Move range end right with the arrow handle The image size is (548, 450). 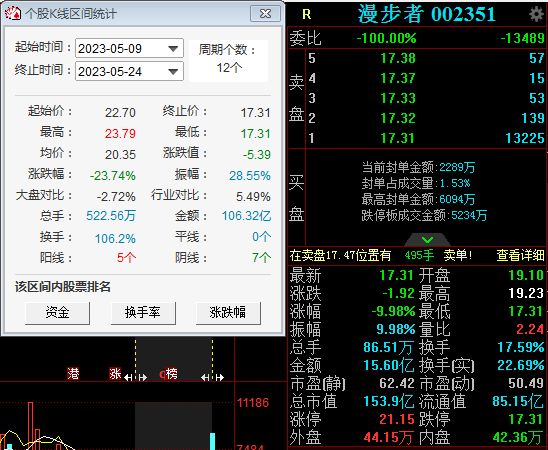click(219, 377)
